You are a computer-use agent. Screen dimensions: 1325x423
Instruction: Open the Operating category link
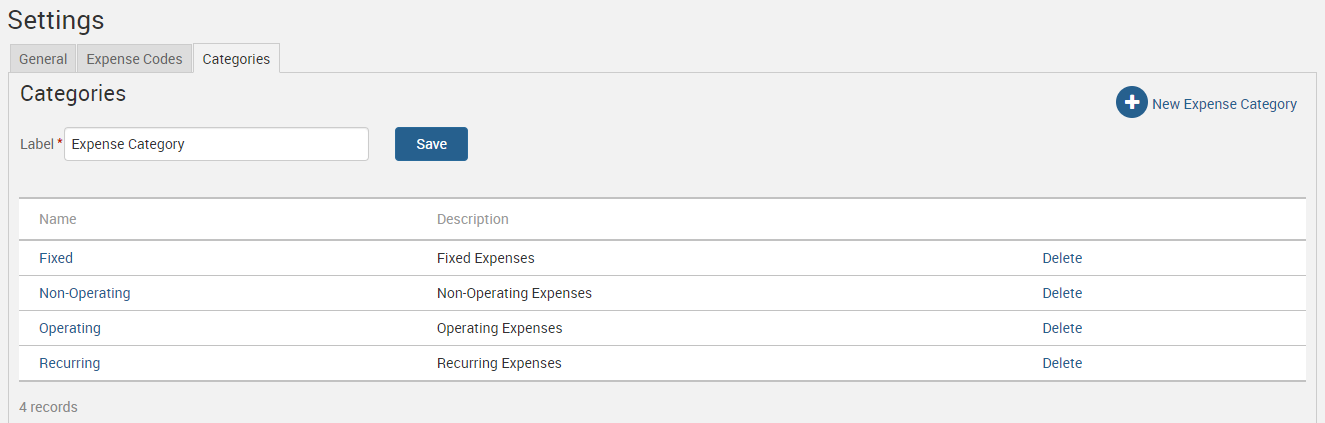coord(70,328)
